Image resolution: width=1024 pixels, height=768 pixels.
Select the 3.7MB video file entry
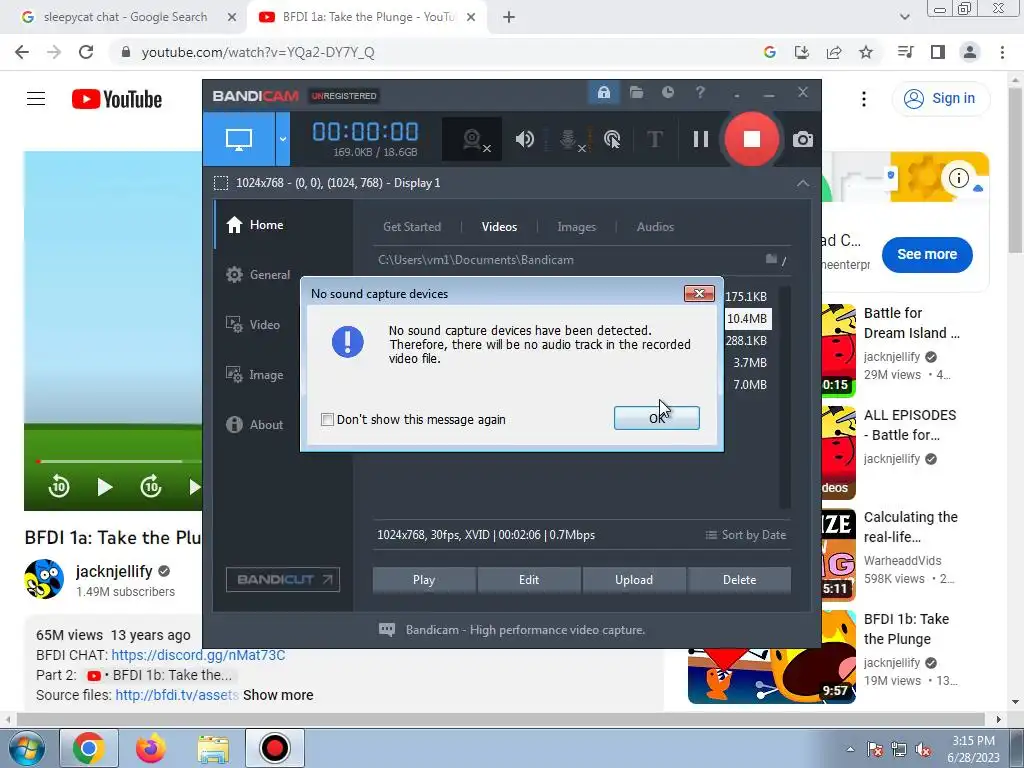(749, 362)
